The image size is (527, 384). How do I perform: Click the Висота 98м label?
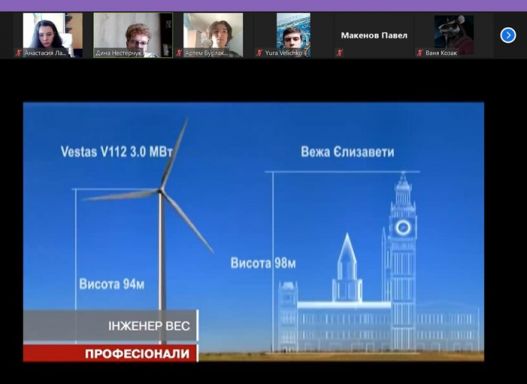[263, 263]
